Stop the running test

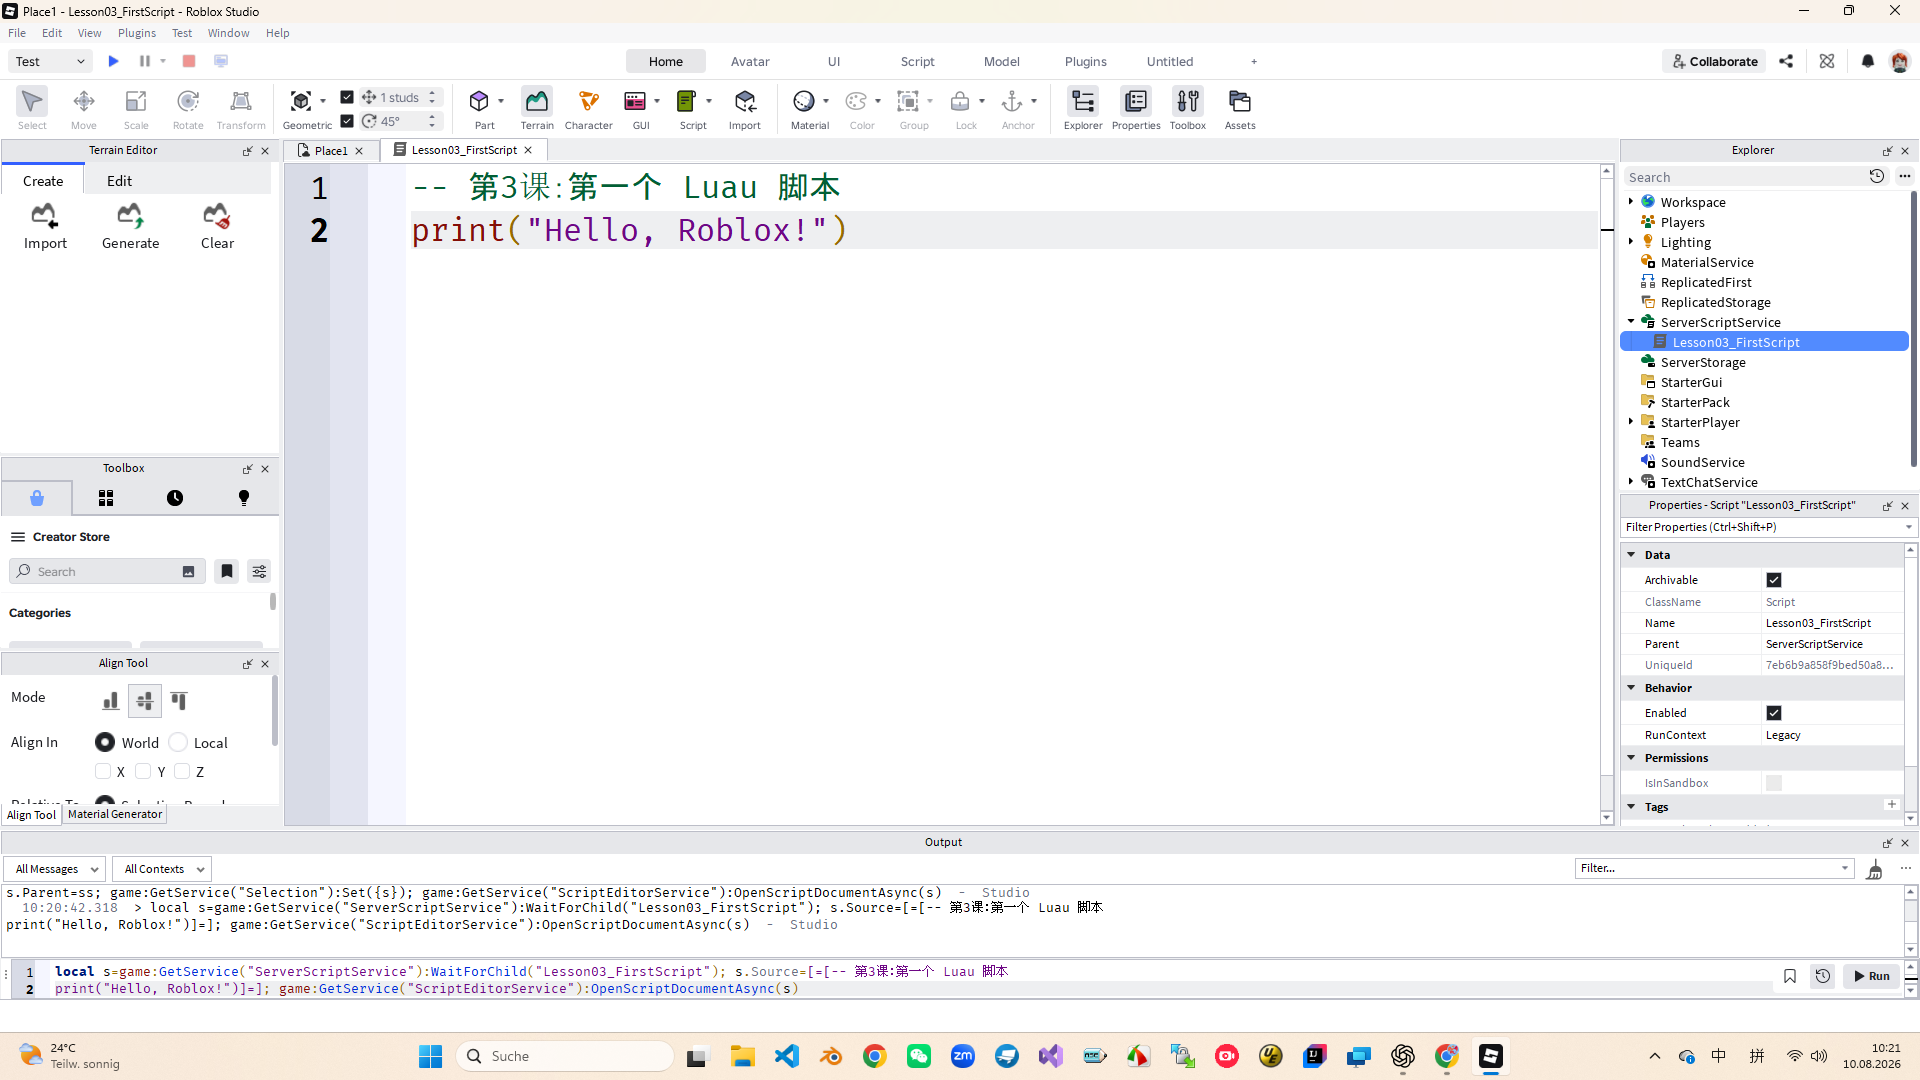coord(189,61)
